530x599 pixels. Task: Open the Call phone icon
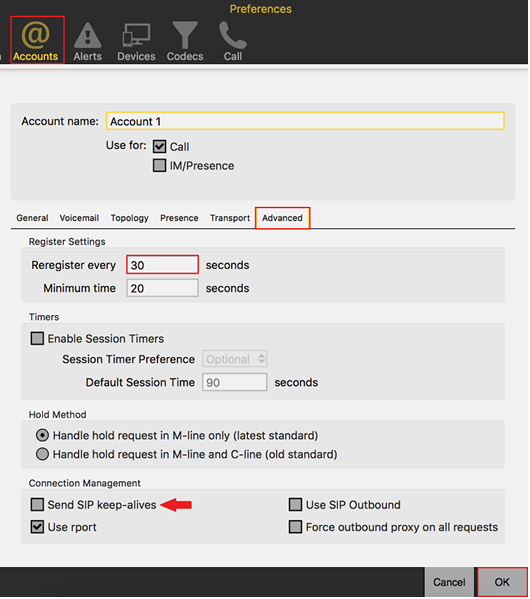pyautogui.click(x=233, y=35)
